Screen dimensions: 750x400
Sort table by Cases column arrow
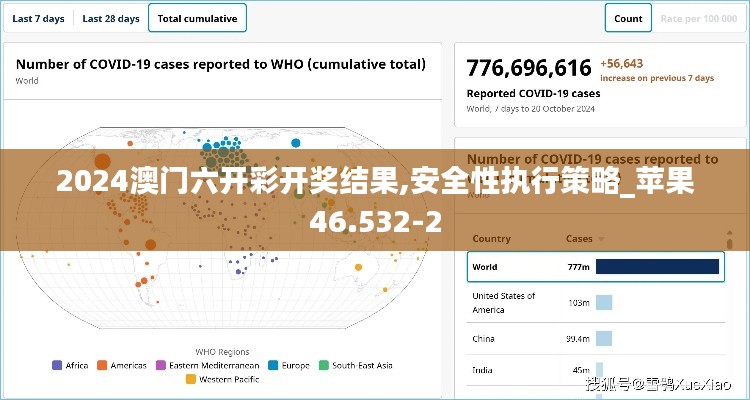point(602,239)
